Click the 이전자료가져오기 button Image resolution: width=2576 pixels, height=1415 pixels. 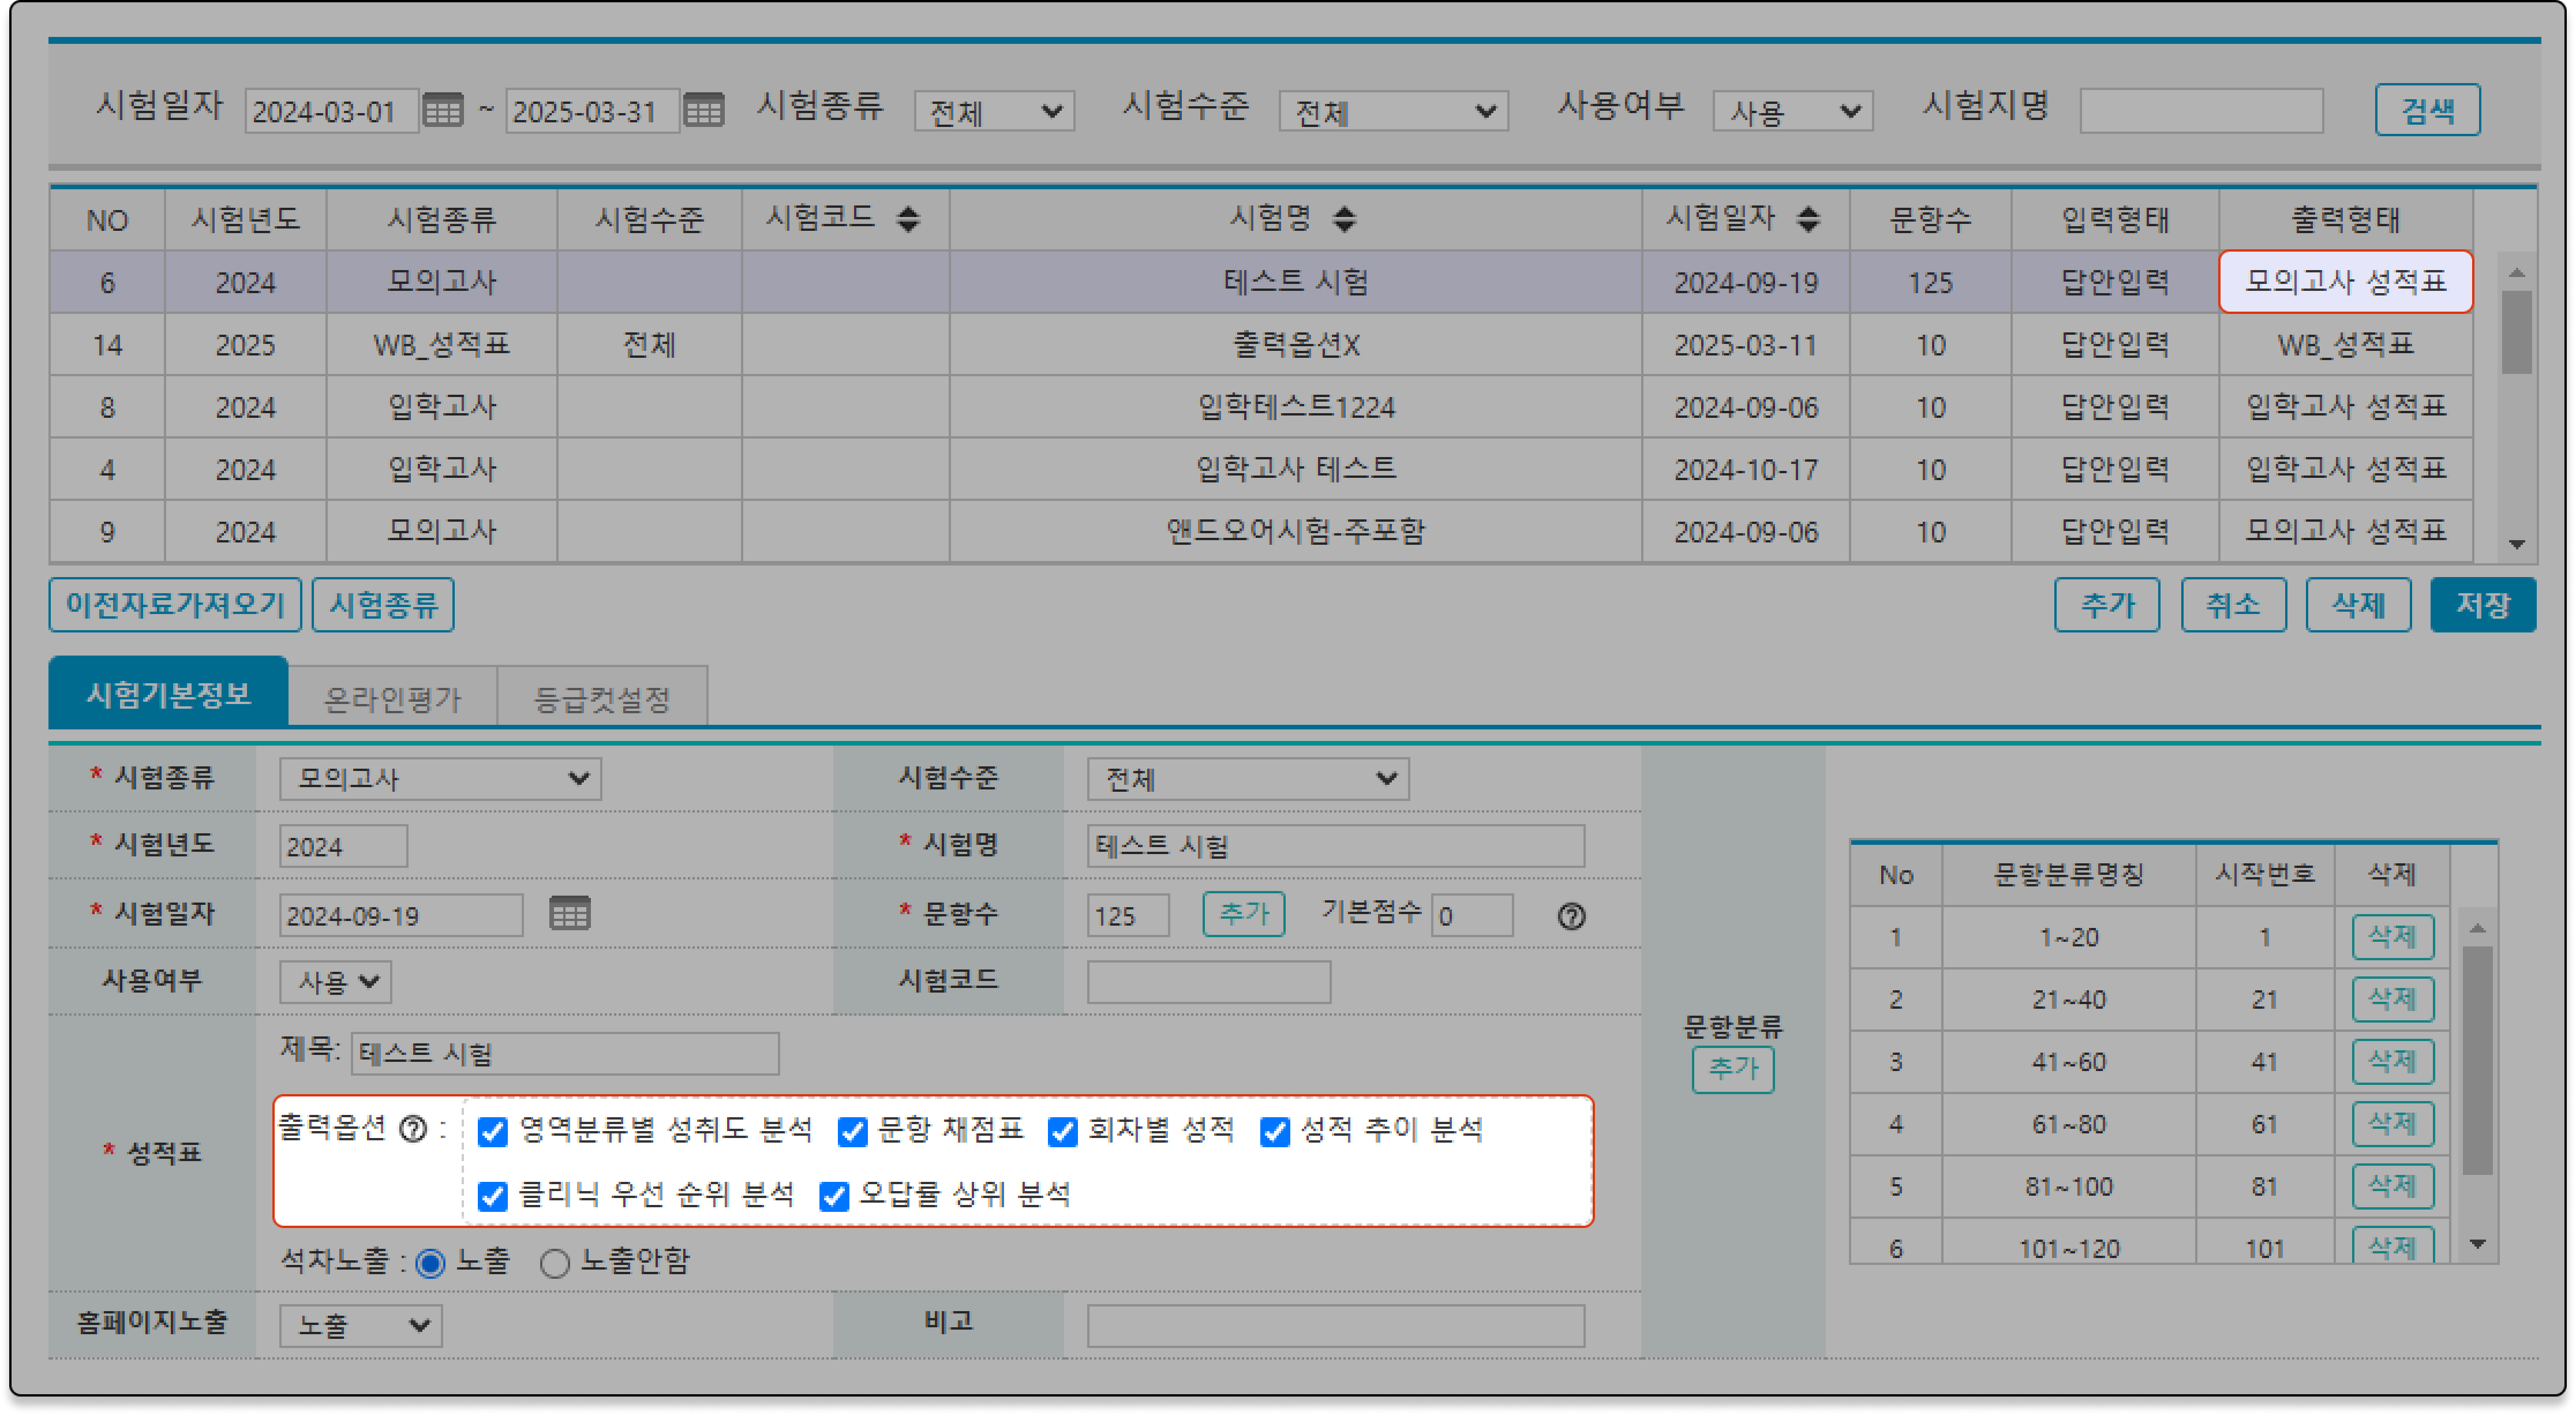tap(175, 604)
